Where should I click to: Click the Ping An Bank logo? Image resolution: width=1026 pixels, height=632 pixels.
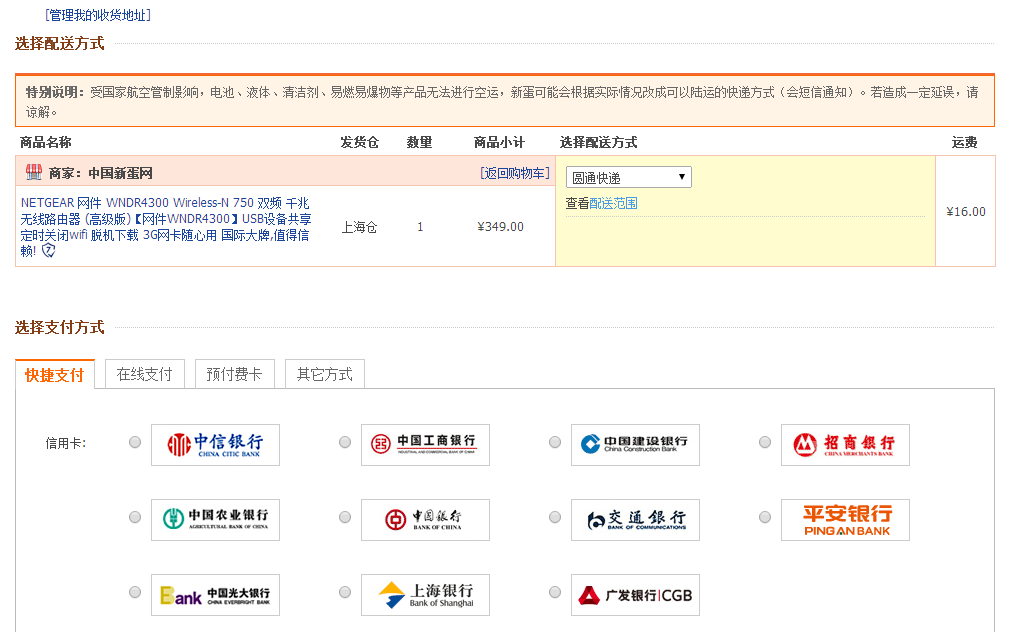coord(845,519)
